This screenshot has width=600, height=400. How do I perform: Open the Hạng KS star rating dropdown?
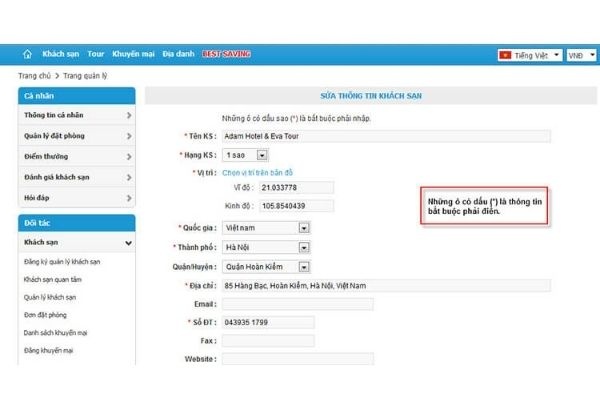(x=262, y=155)
